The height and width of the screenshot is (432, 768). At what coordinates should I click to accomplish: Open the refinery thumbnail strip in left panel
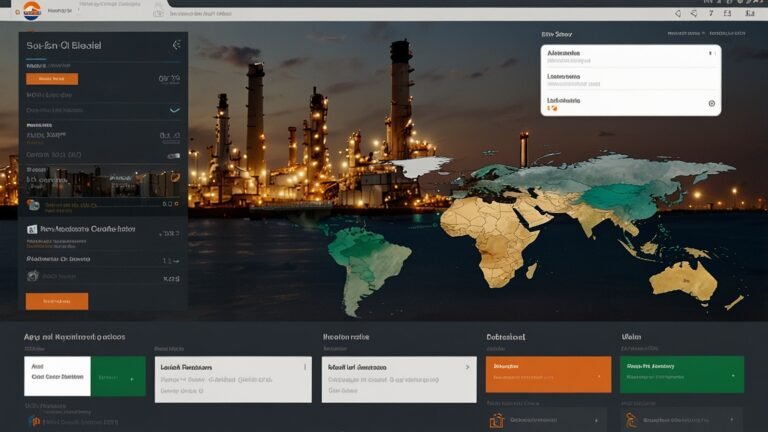pyautogui.click(x=103, y=181)
